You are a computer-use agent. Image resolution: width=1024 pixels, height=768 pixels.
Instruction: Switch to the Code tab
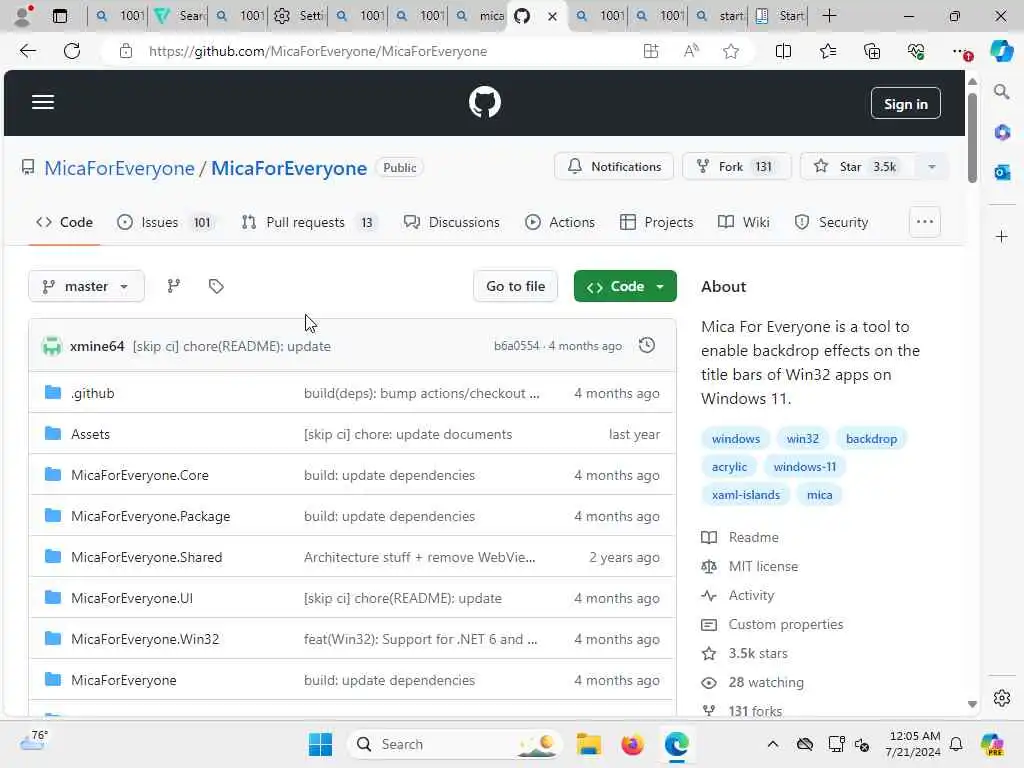(x=64, y=222)
